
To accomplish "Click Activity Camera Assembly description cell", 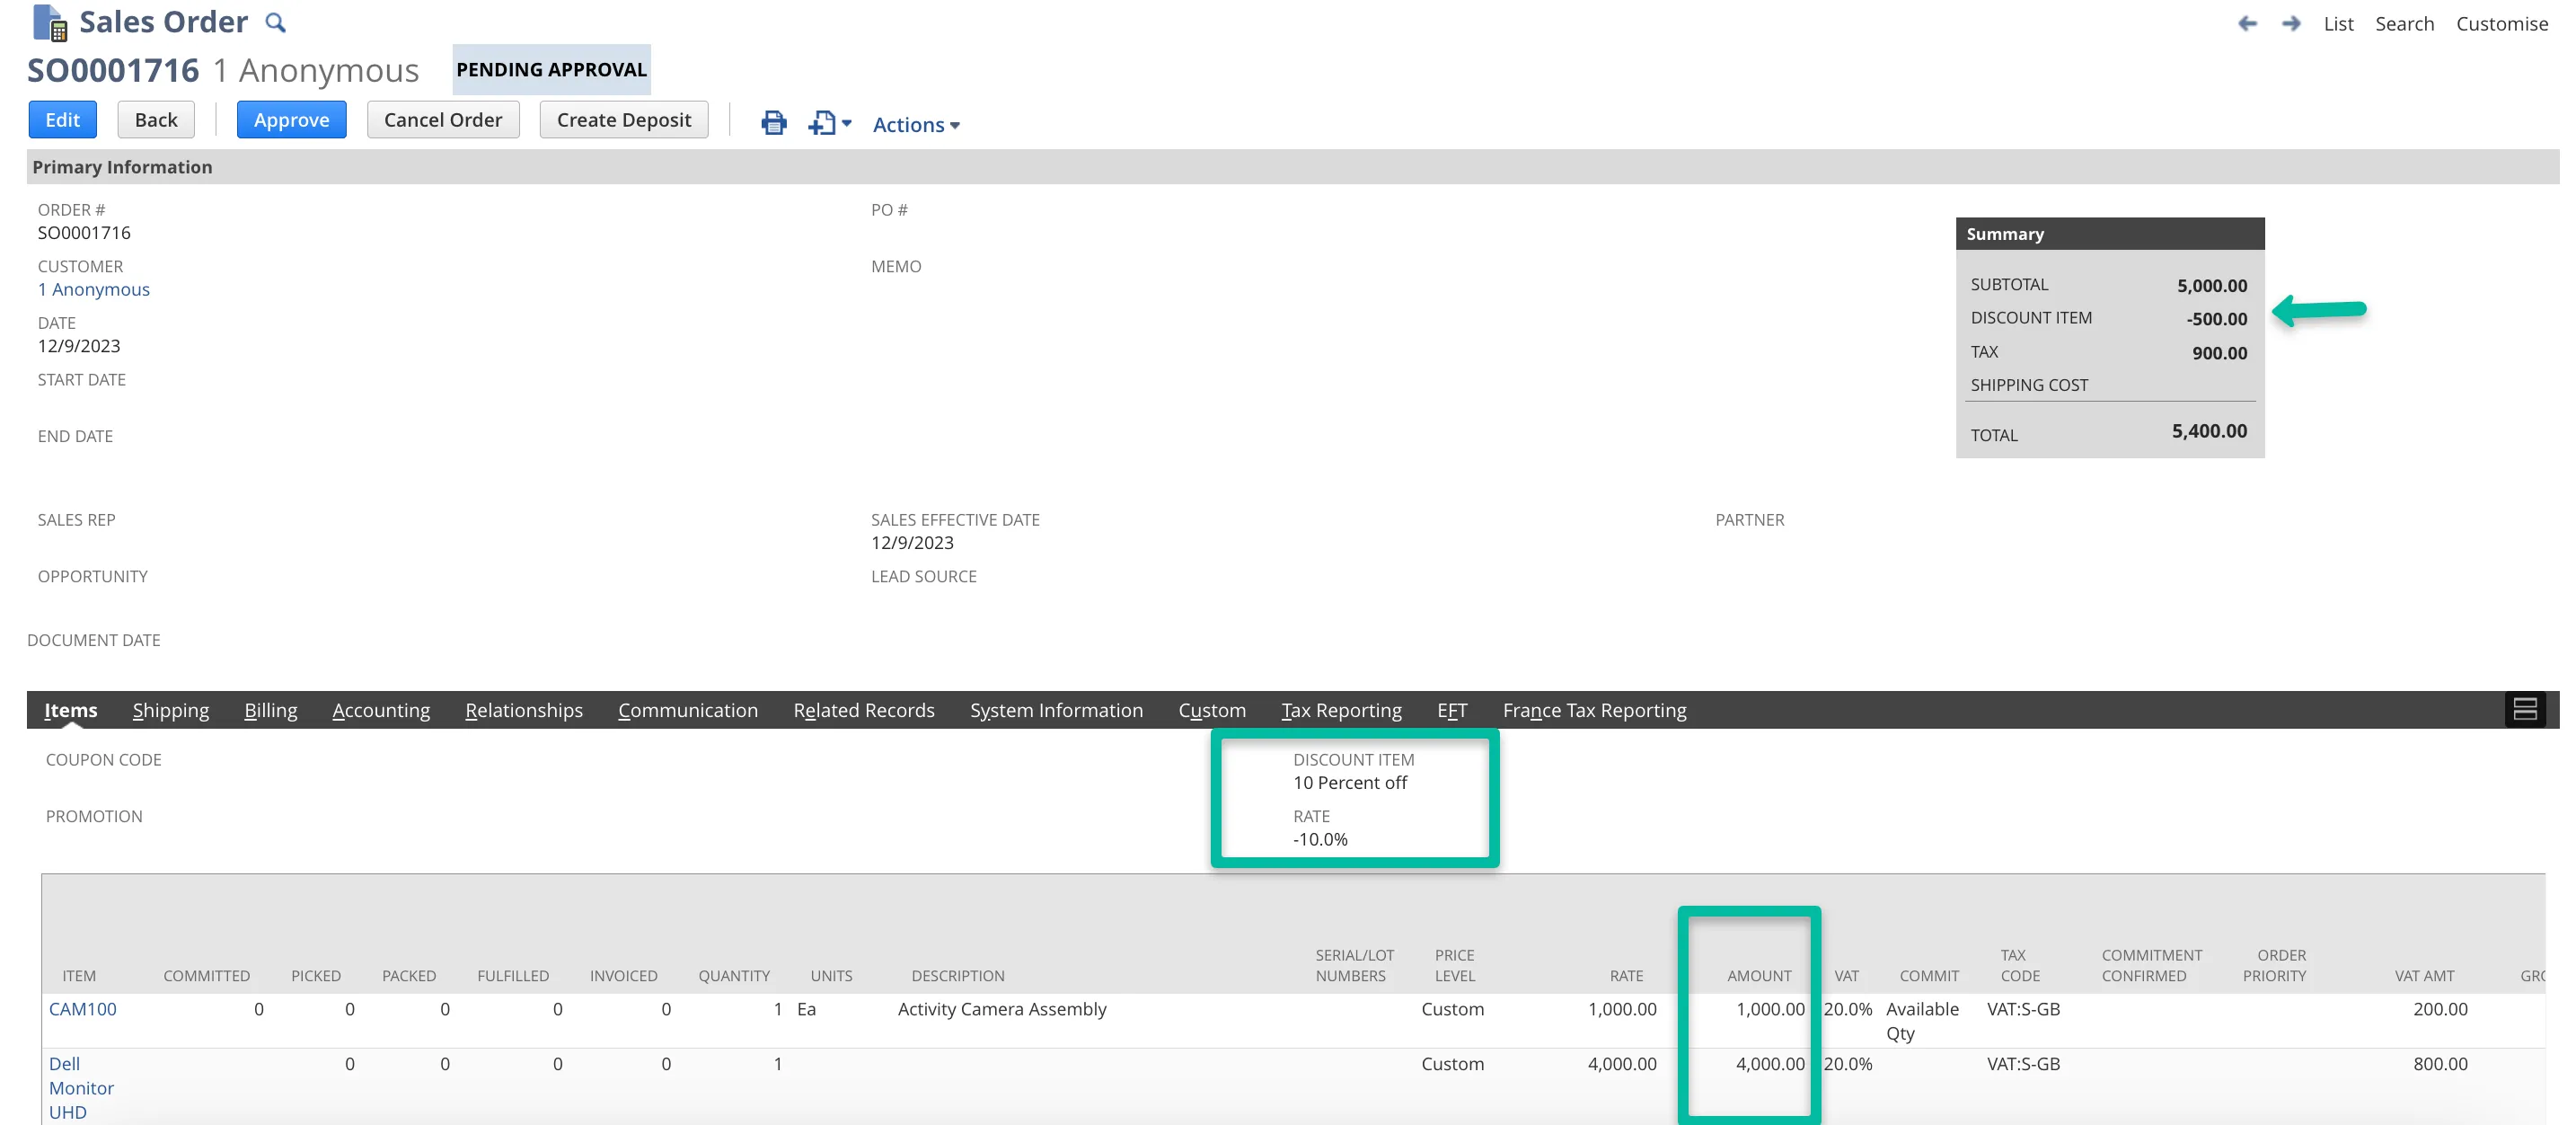I will pyautogui.click(x=1002, y=1009).
